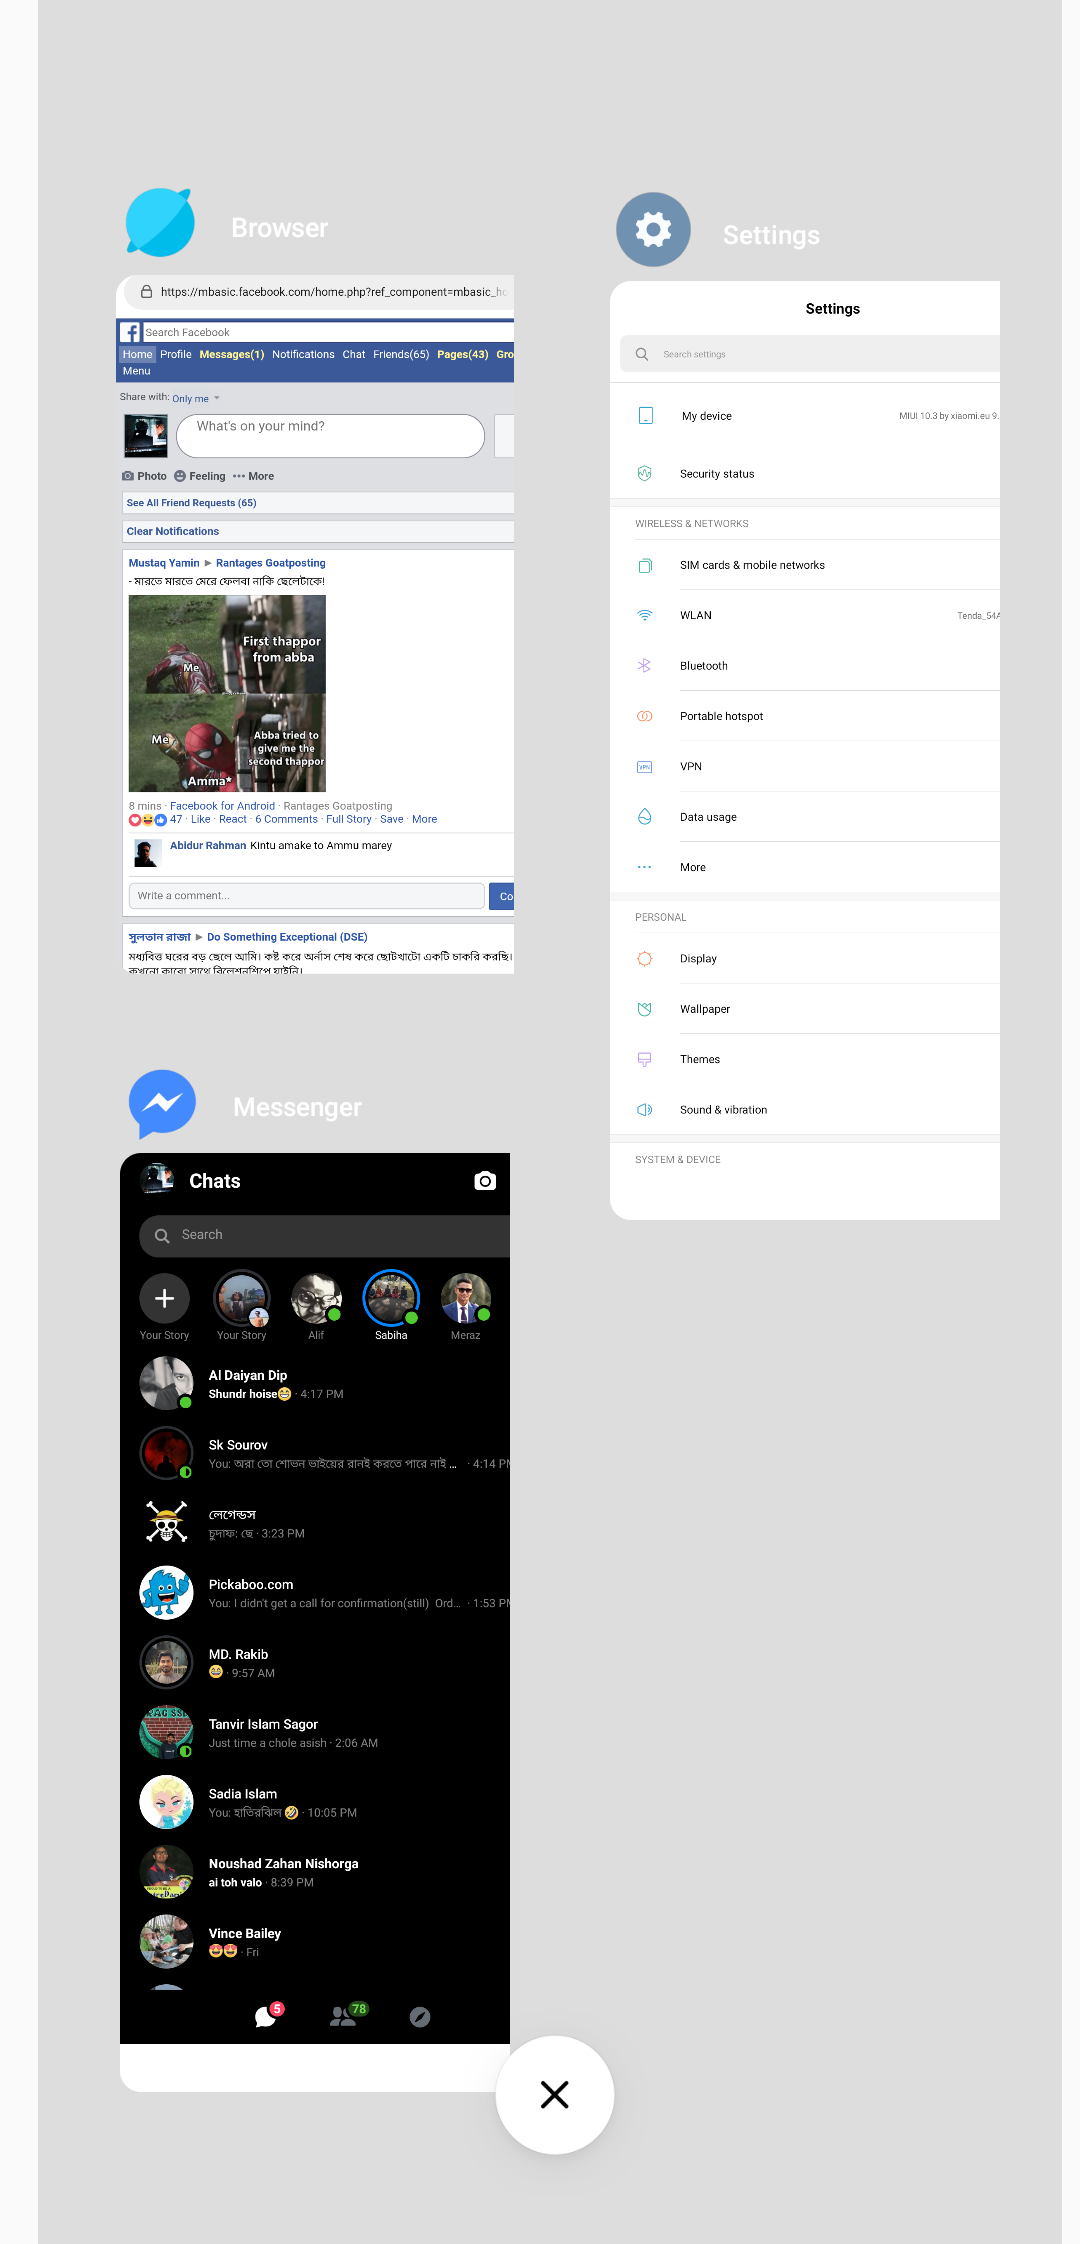The height and width of the screenshot is (2244, 1080).
Task: Open the Browser app icon
Action: 160,222
